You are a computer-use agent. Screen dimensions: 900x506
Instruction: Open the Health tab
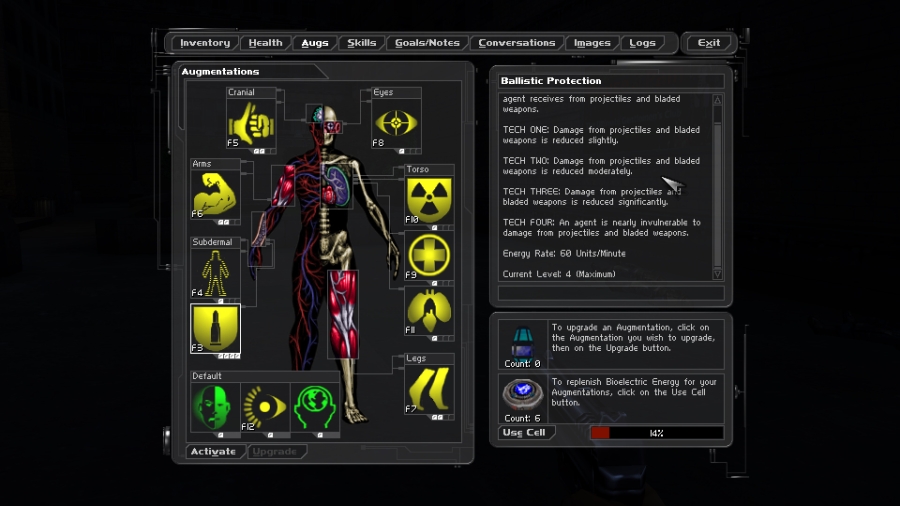[x=265, y=43]
